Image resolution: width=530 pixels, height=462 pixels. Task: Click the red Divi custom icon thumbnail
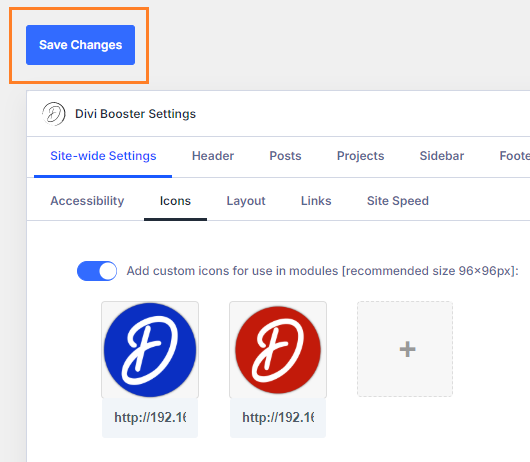point(278,350)
